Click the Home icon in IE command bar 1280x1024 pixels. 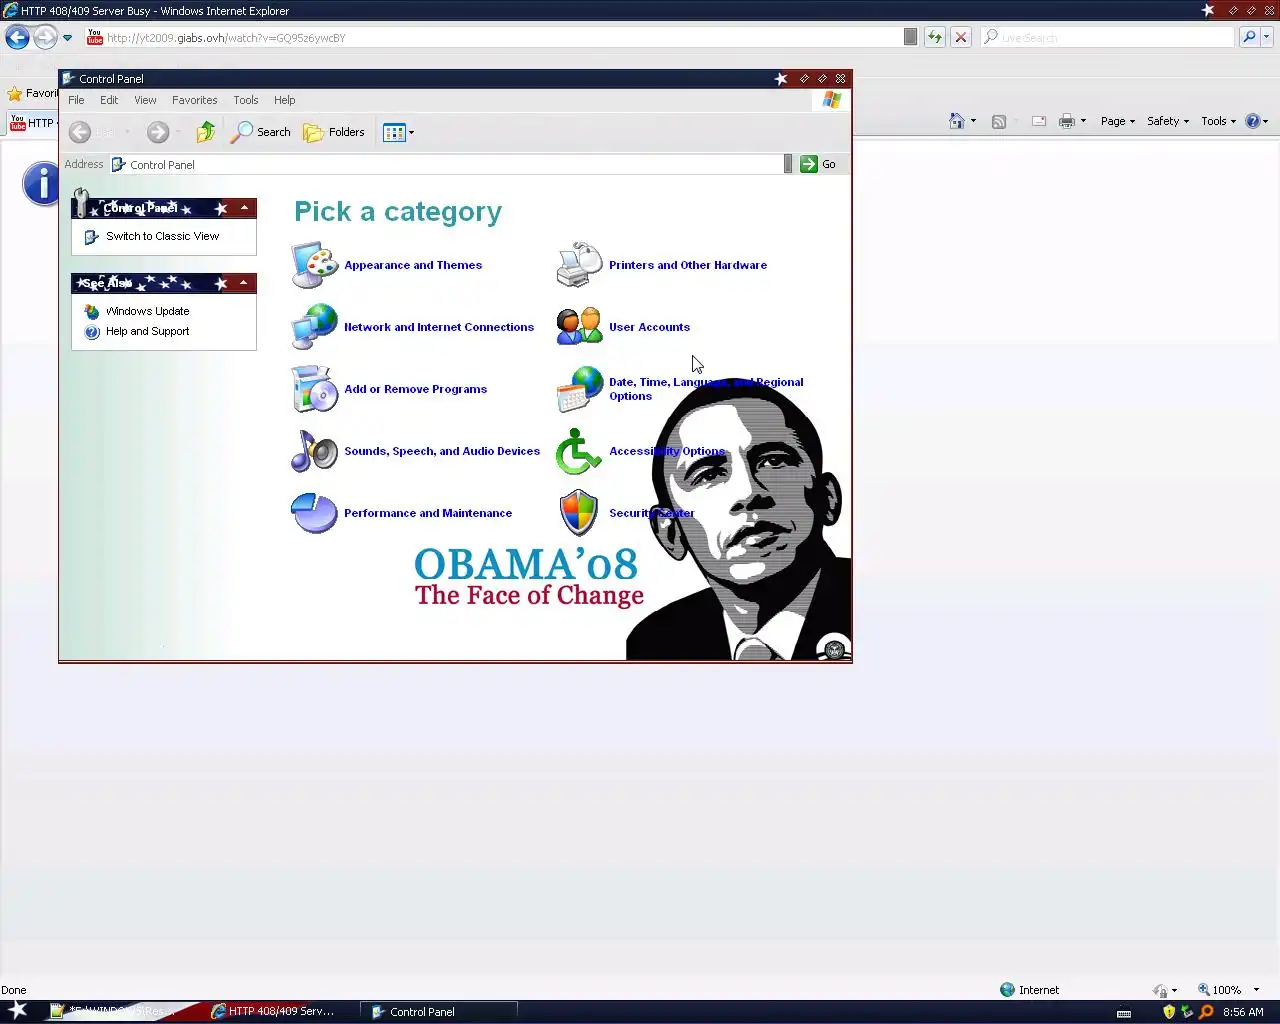pos(957,121)
